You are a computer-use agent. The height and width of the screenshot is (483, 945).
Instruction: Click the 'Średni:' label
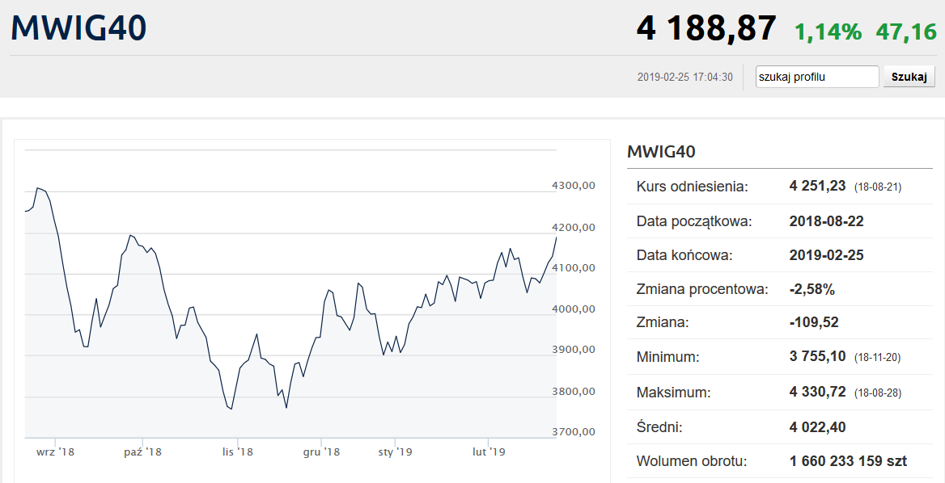[x=659, y=428]
